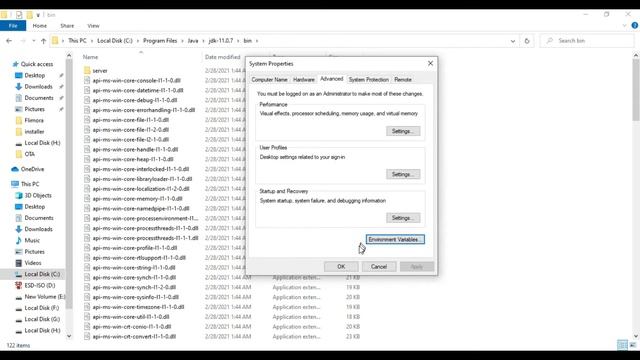Cancel the System Properties dialog
Viewport: 640px width, 360px height.
[379, 267]
